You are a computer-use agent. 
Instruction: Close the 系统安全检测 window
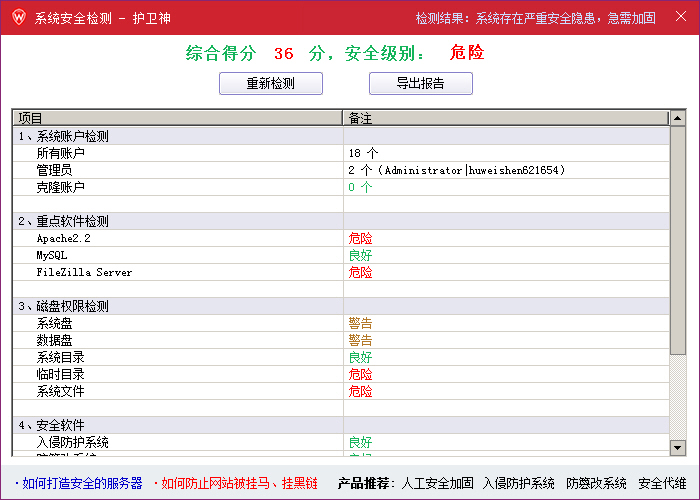coord(681,17)
